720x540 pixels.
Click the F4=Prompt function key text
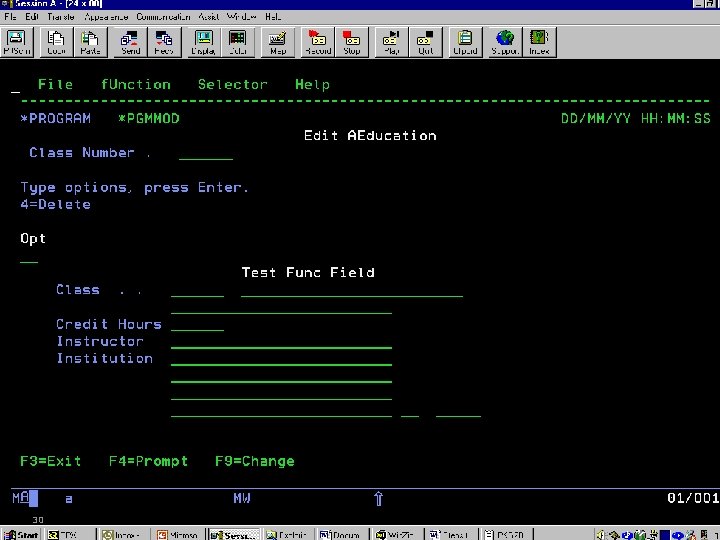click(148, 461)
